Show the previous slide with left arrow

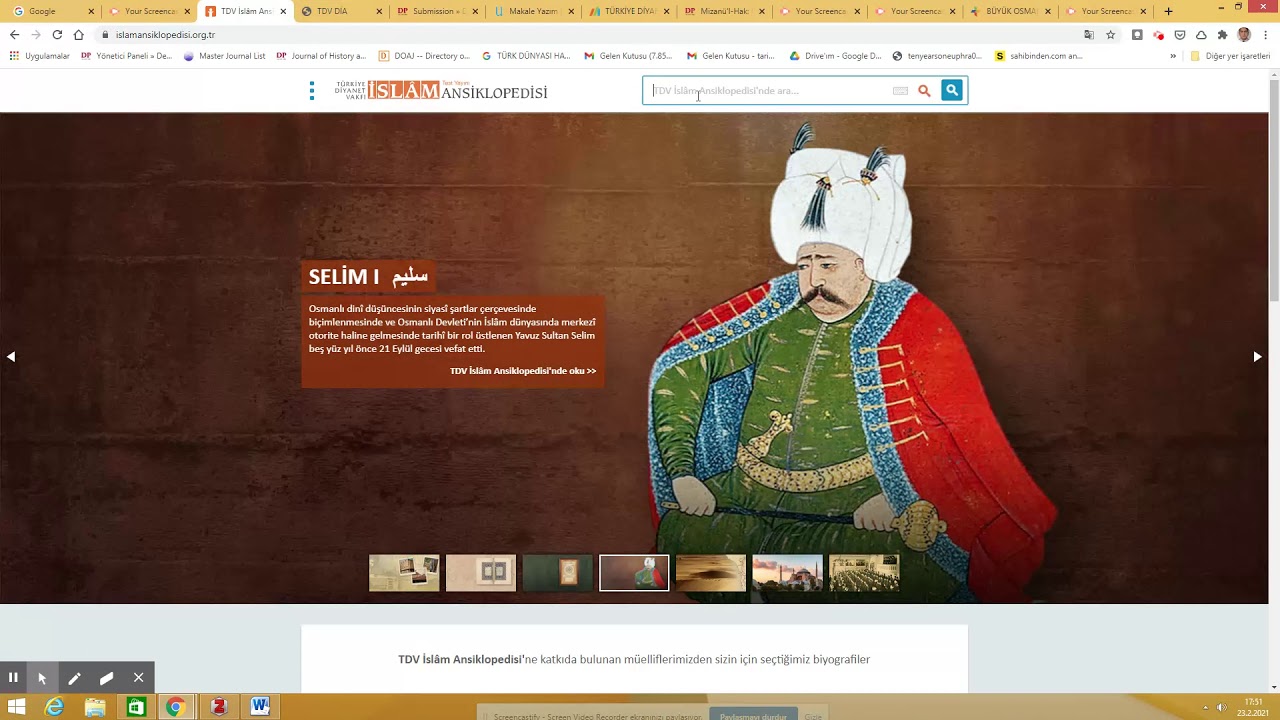[x=11, y=357]
